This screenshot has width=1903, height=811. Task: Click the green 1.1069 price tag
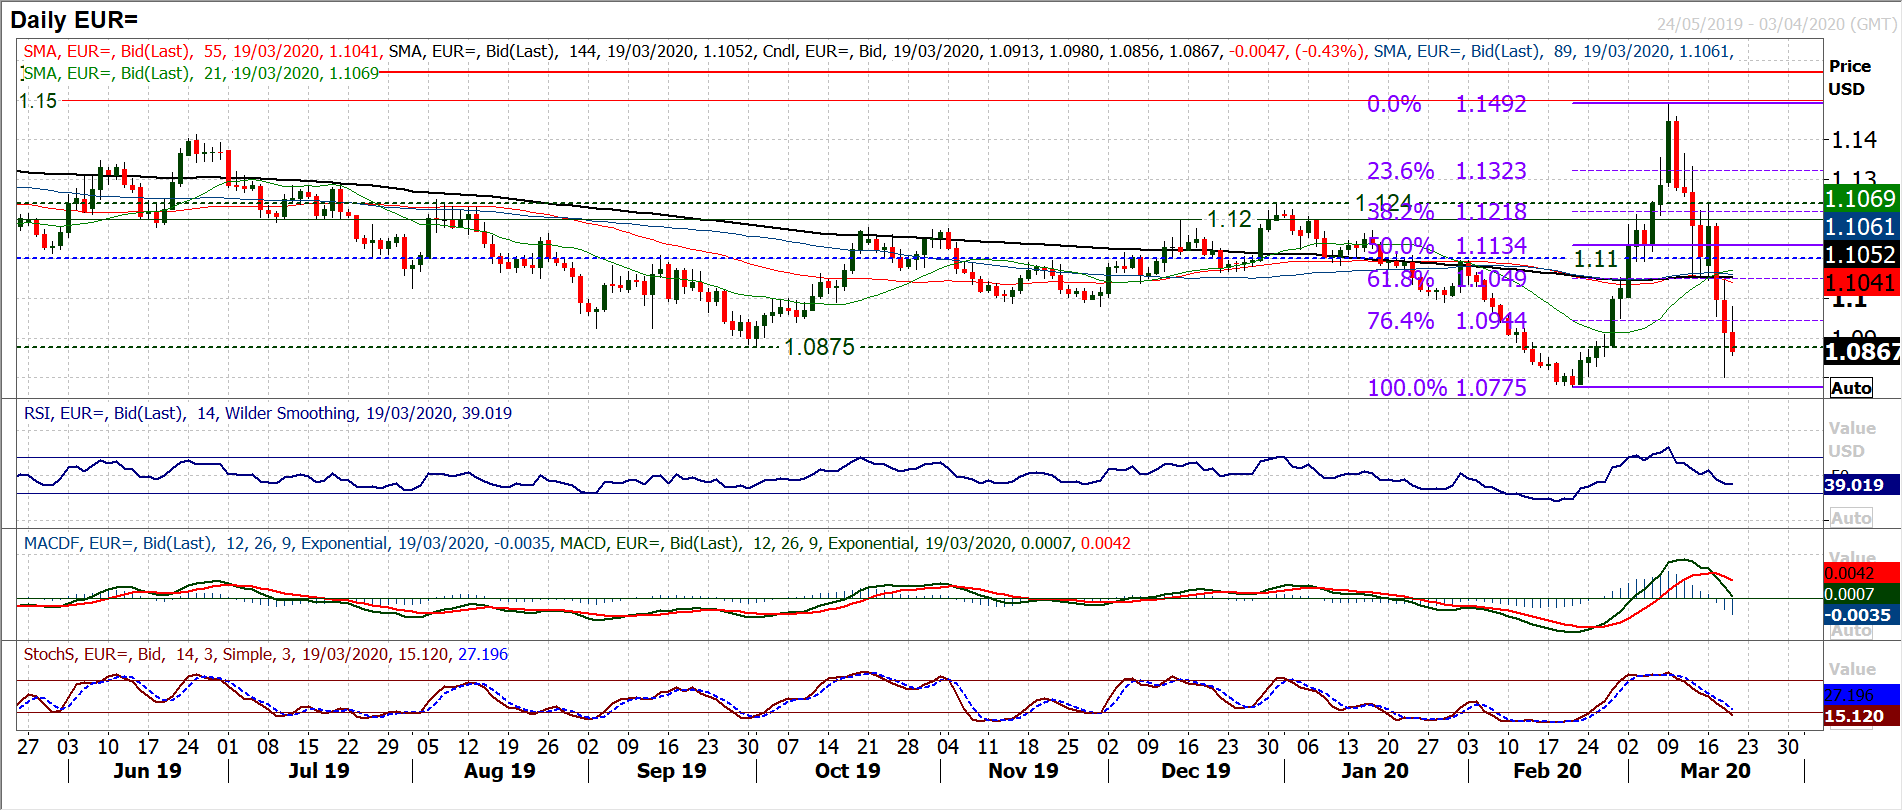click(x=1861, y=199)
